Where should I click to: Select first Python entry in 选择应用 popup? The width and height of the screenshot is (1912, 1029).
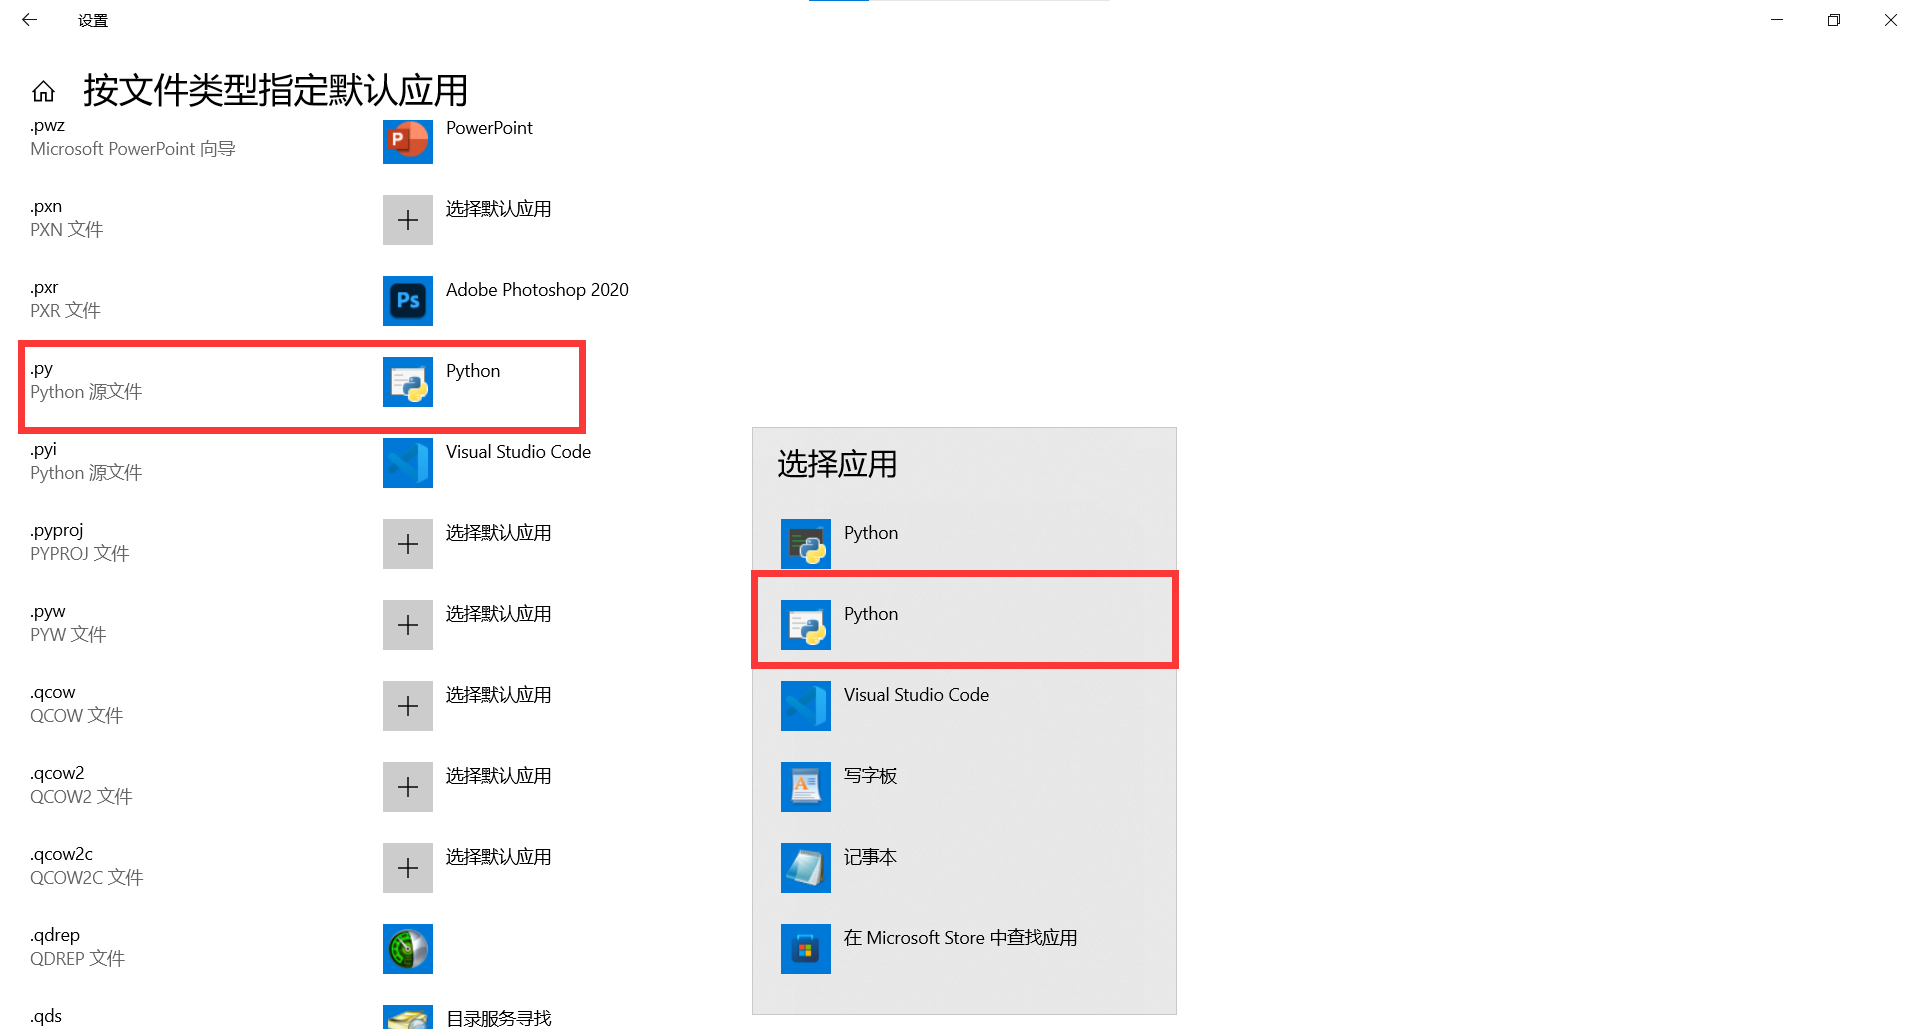[964, 544]
